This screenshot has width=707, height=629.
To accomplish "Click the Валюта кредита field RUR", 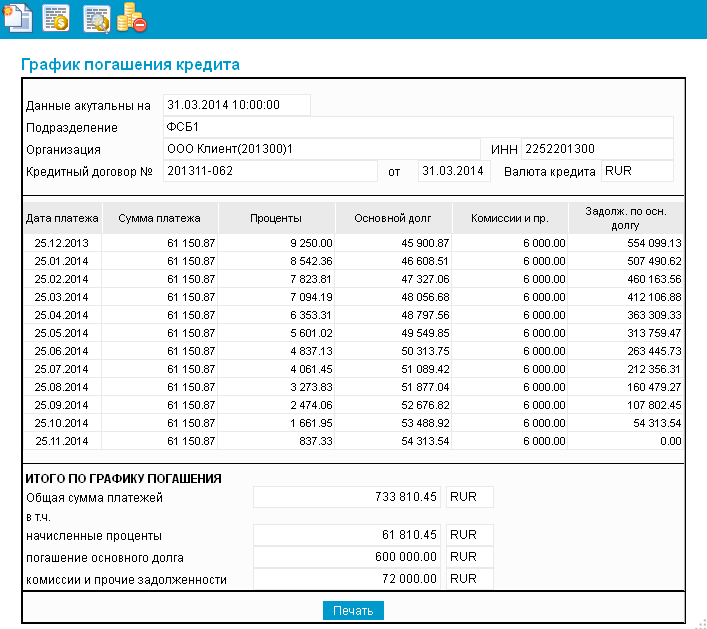I will (637, 171).
